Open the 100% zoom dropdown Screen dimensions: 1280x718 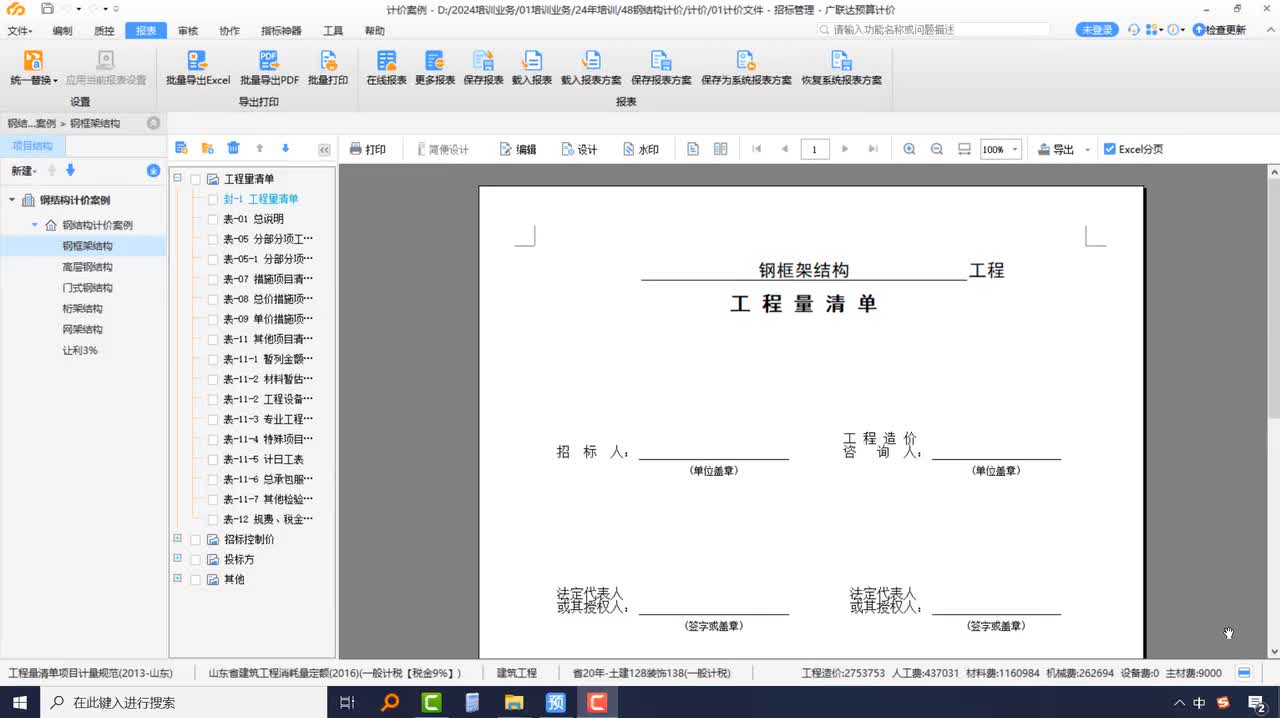coord(1015,150)
